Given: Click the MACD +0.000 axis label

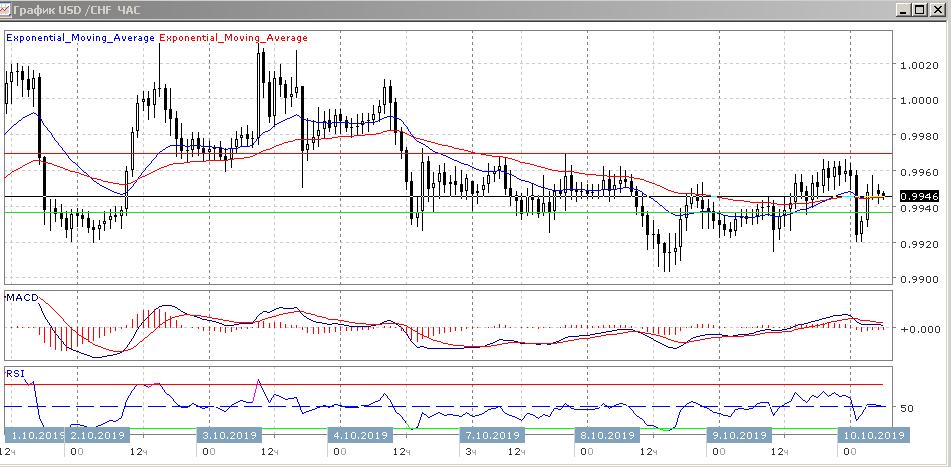Looking at the screenshot, I should pos(918,328).
